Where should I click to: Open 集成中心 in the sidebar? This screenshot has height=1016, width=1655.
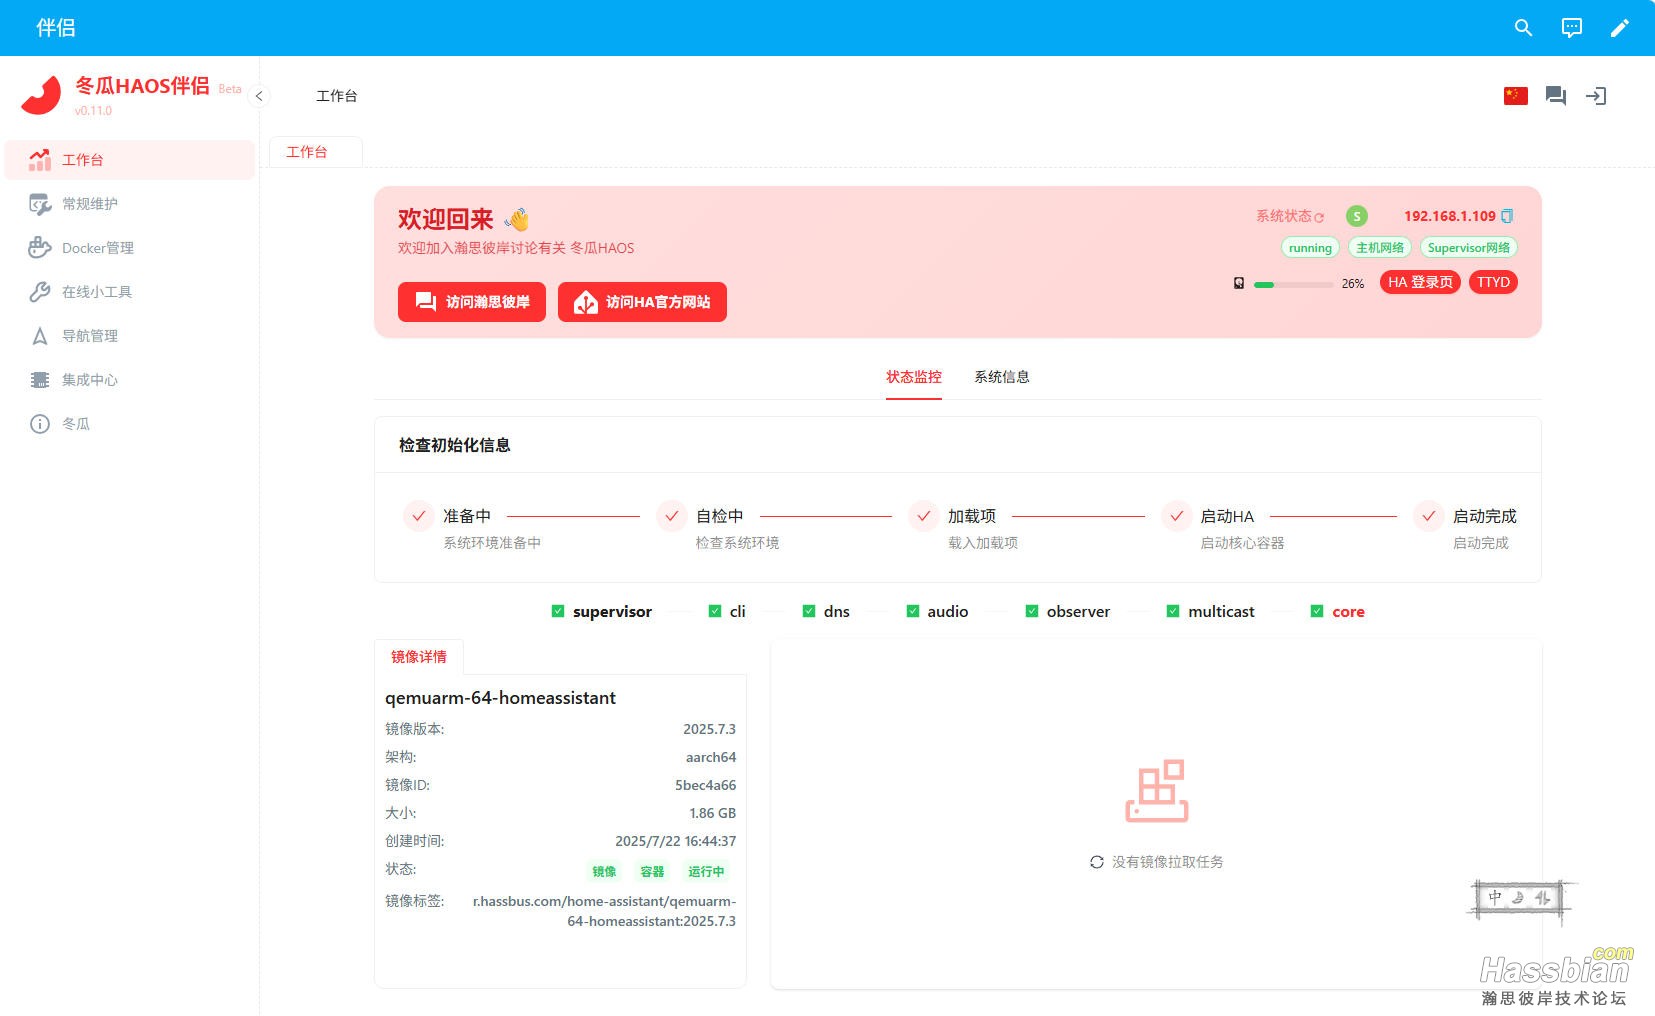pos(130,380)
